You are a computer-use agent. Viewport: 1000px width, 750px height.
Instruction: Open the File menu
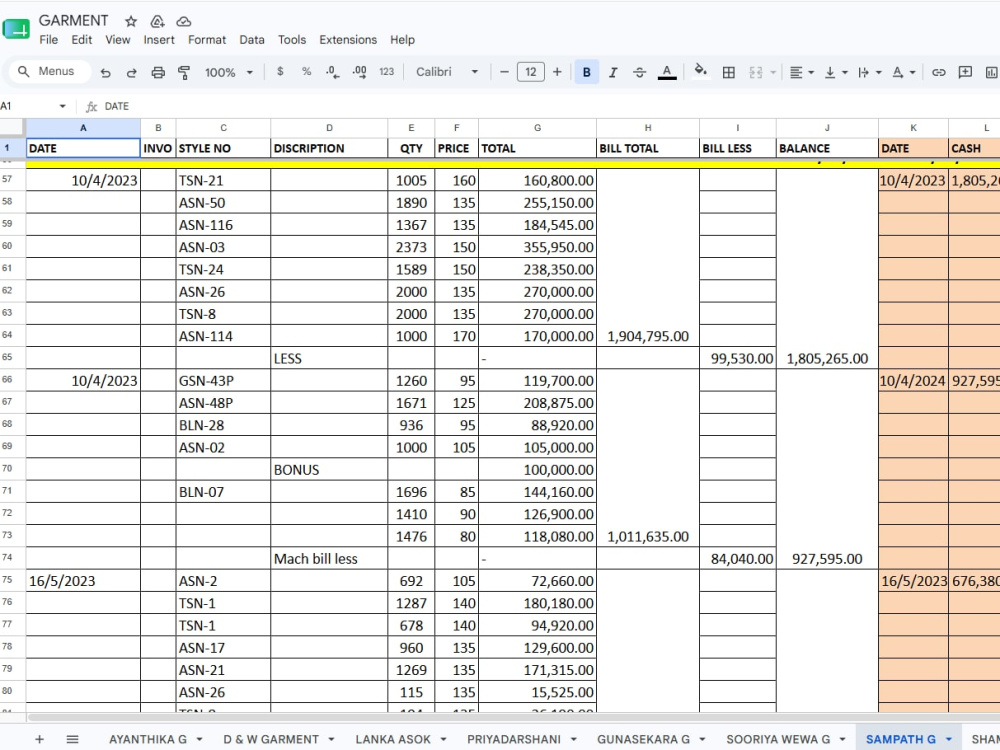pos(48,40)
